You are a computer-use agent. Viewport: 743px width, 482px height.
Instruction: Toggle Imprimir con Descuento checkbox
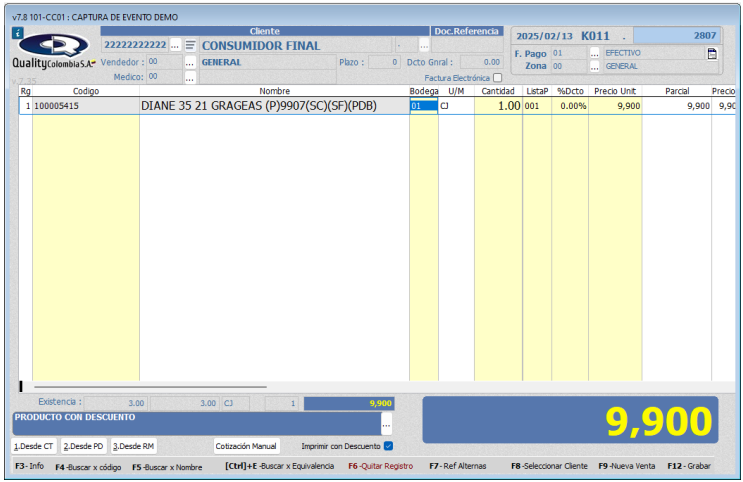(x=389, y=446)
